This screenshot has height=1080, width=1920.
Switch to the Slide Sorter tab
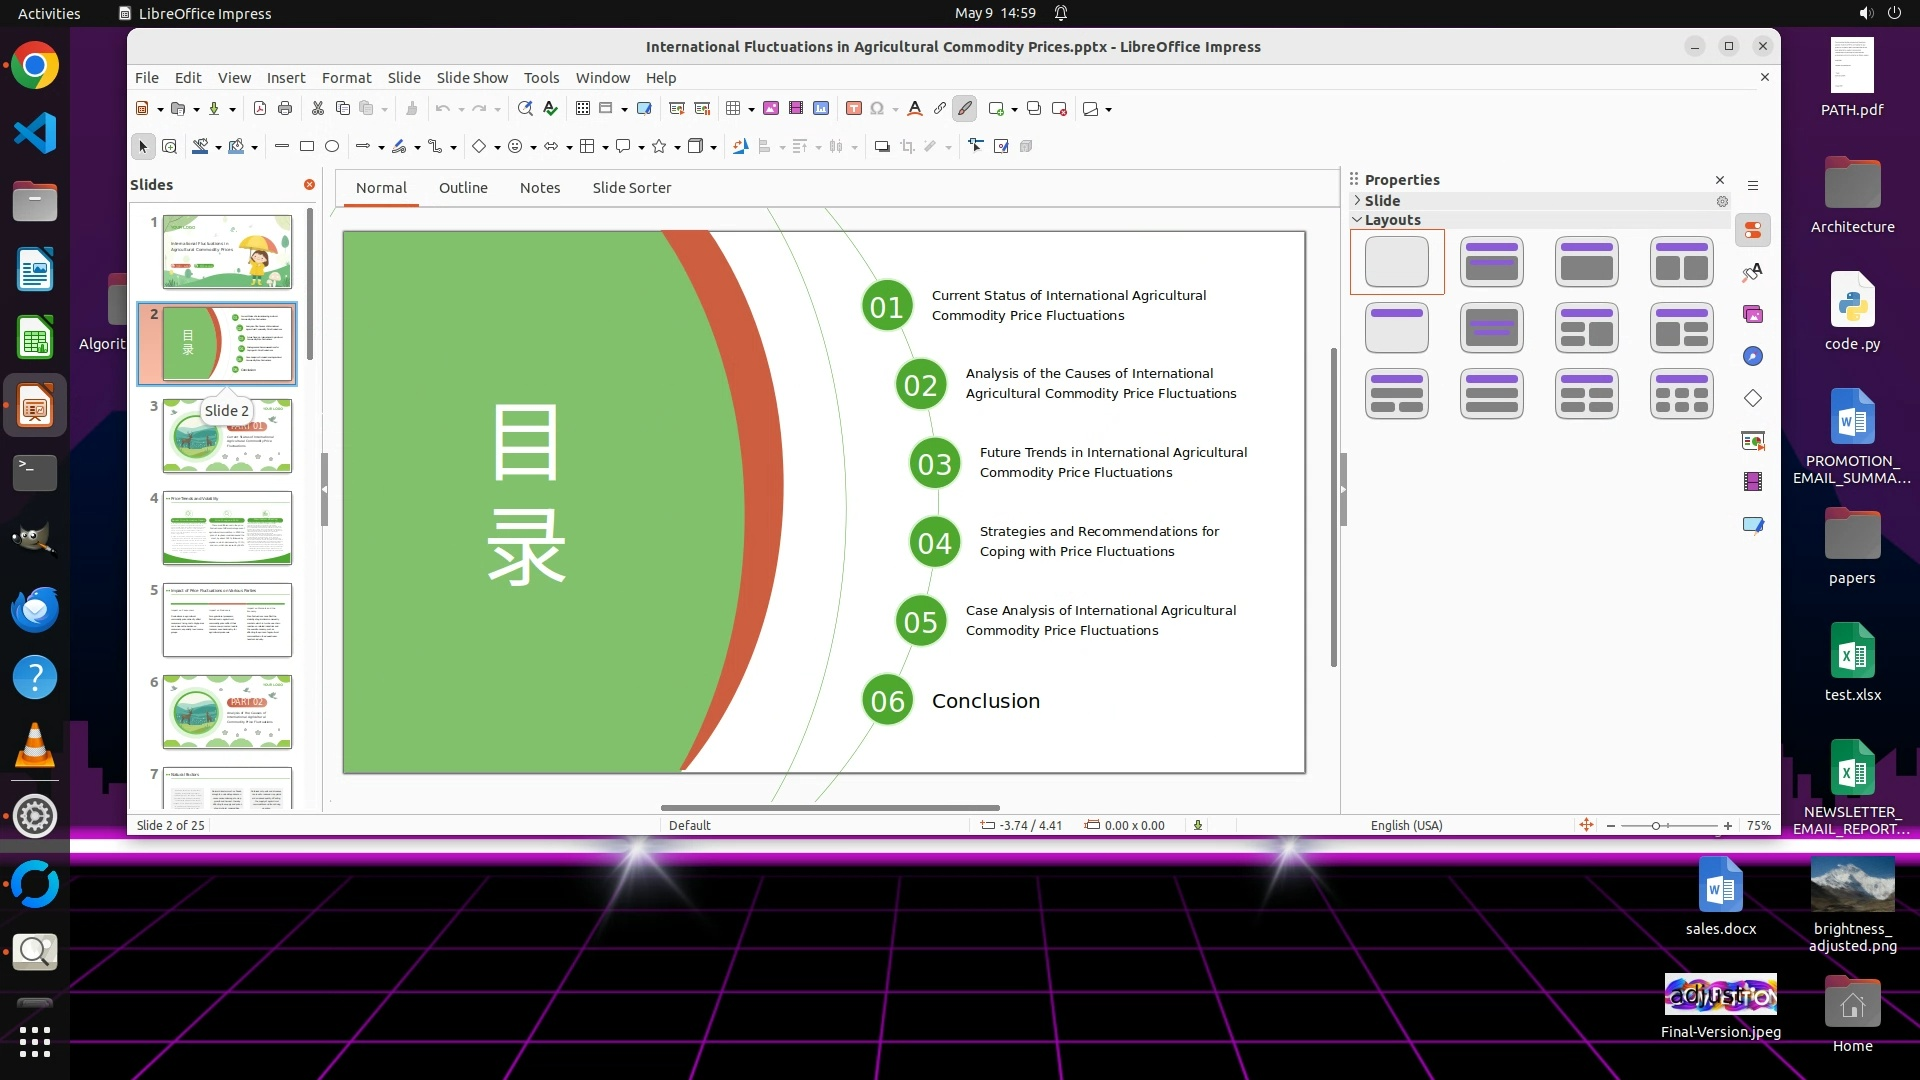[631, 188]
